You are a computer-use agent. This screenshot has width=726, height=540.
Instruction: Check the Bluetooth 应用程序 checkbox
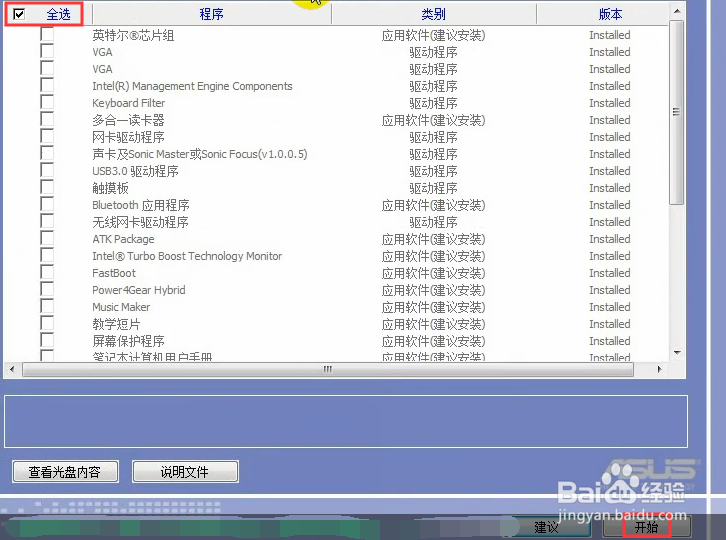(47, 204)
